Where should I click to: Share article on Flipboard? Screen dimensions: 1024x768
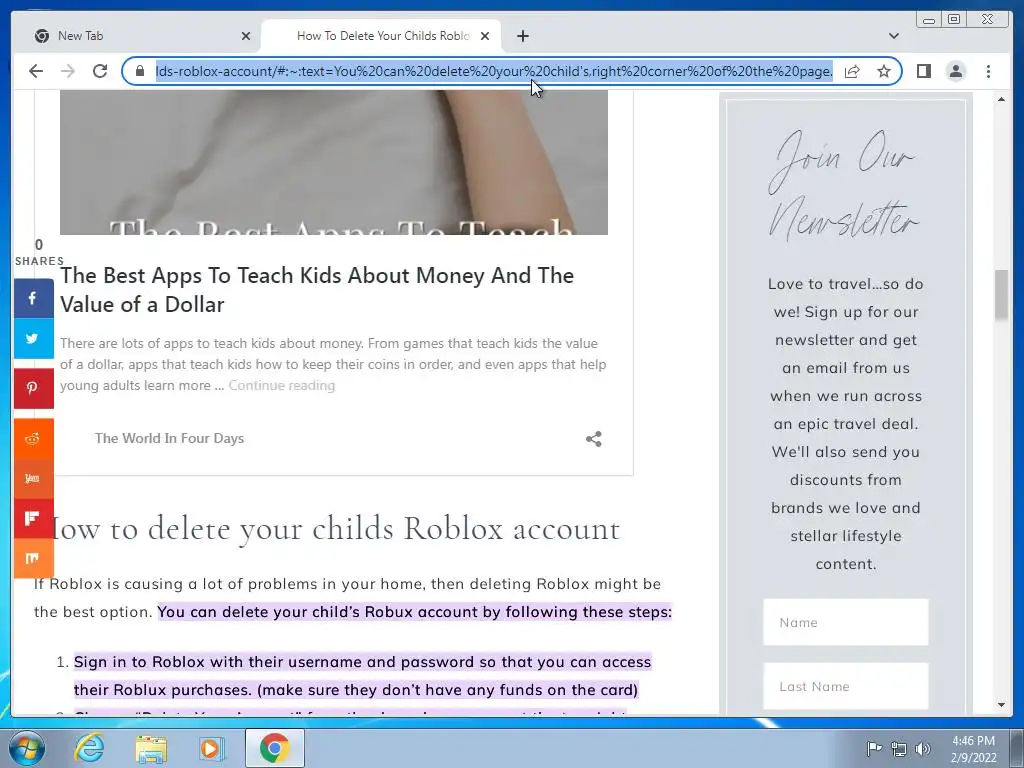33,518
